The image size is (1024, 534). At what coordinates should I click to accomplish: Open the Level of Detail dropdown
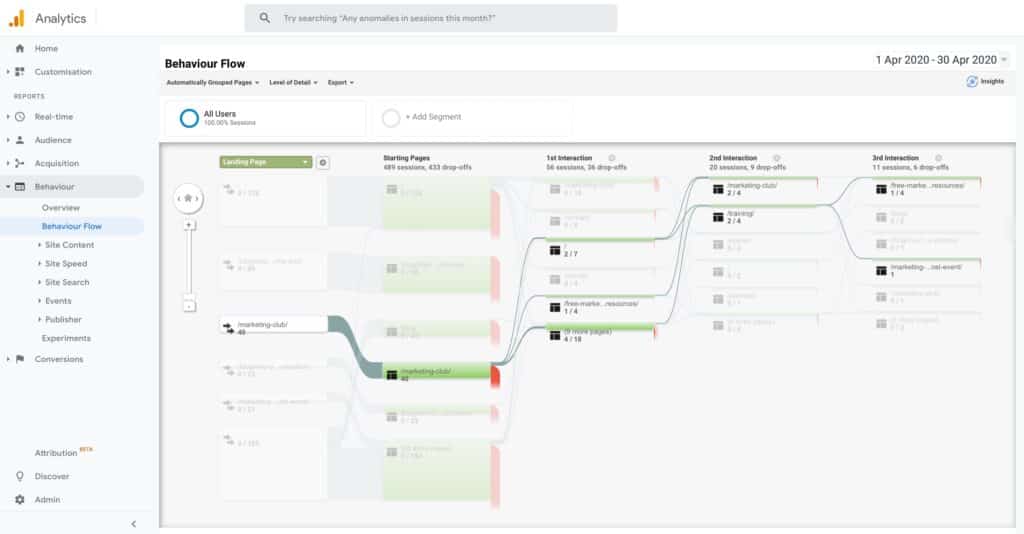[x=293, y=83]
